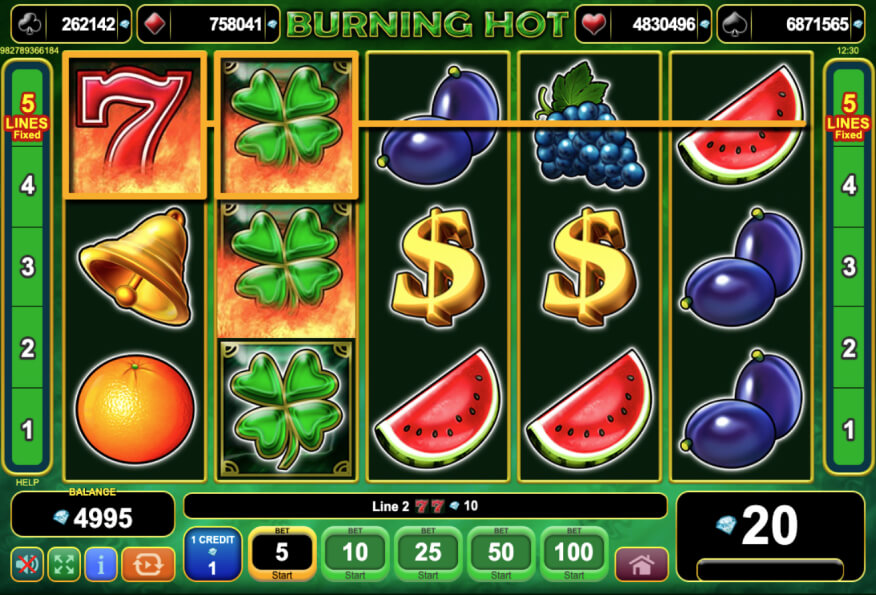Choose the bet 50 start button
This screenshot has width=876, height=595.
coord(501,554)
